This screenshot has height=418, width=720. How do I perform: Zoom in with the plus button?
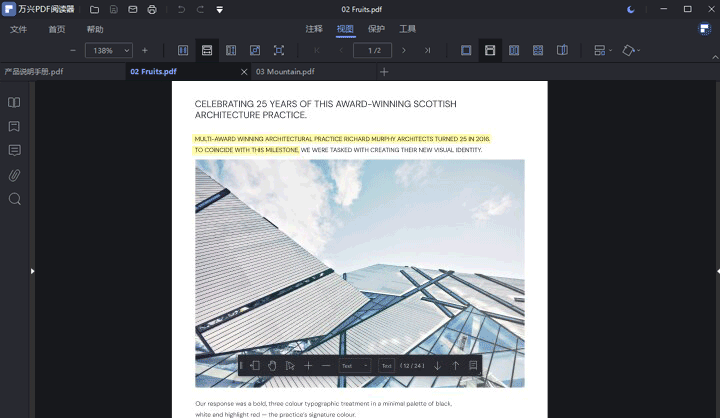pyautogui.click(x=145, y=51)
